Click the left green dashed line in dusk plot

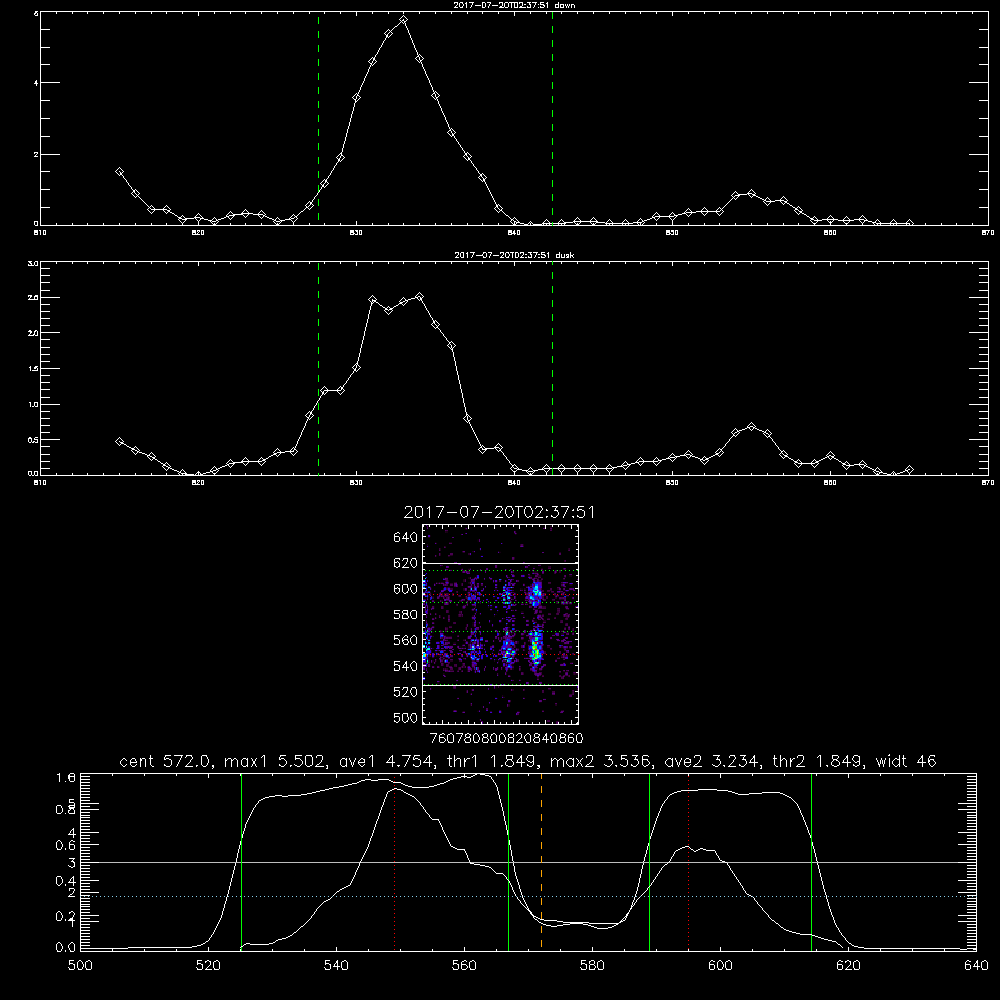[318, 368]
